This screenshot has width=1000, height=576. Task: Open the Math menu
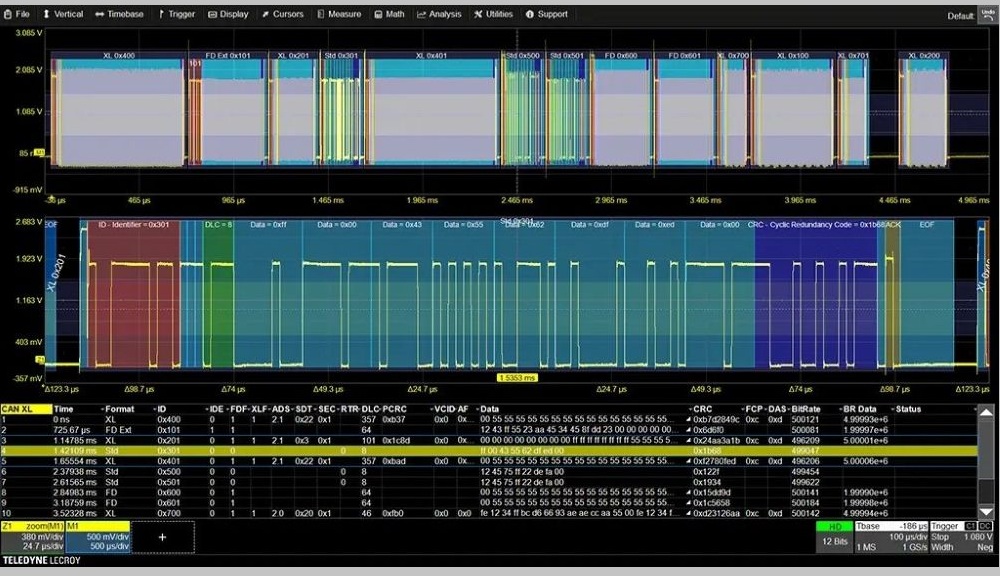click(x=389, y=14)
